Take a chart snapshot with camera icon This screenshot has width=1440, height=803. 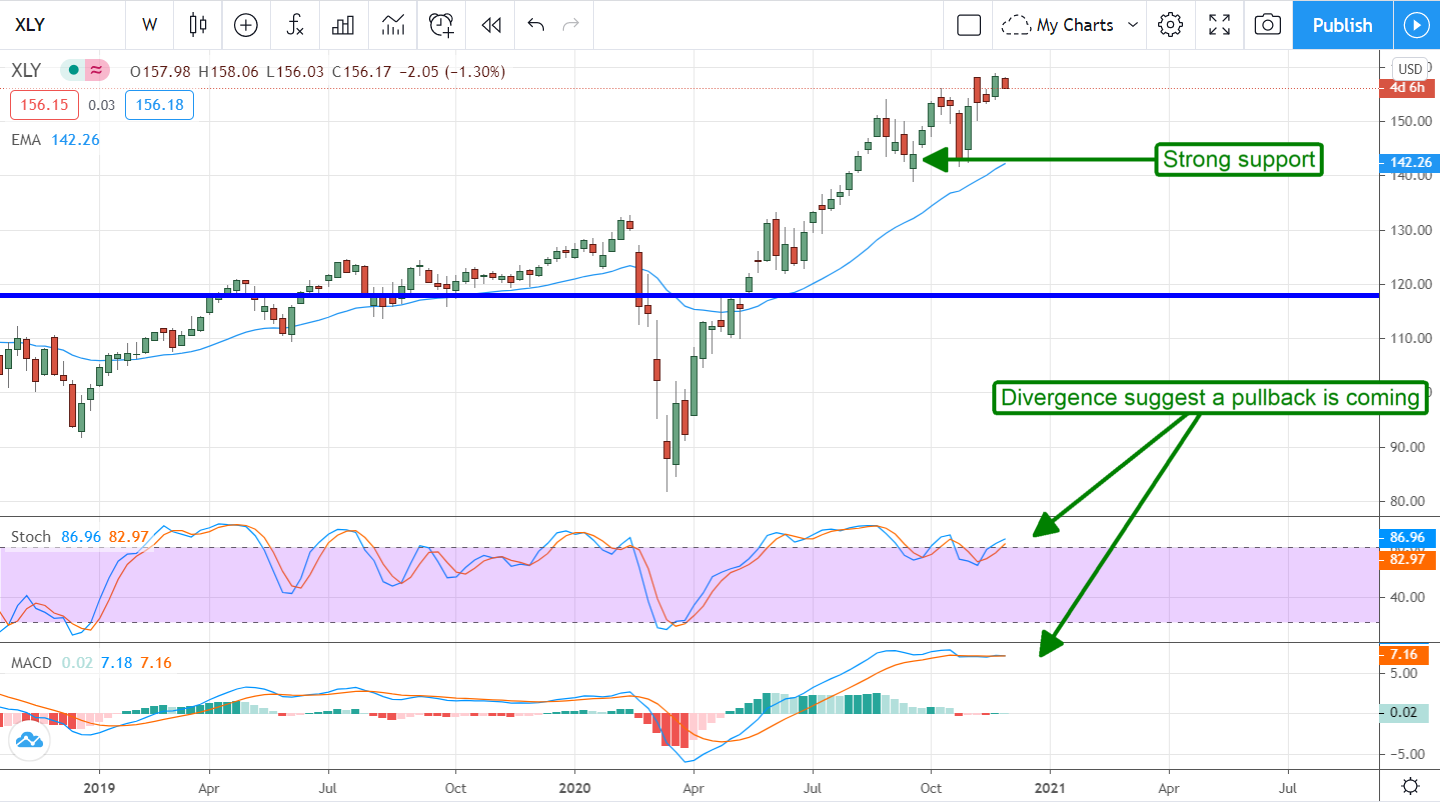pos(1268,25)
